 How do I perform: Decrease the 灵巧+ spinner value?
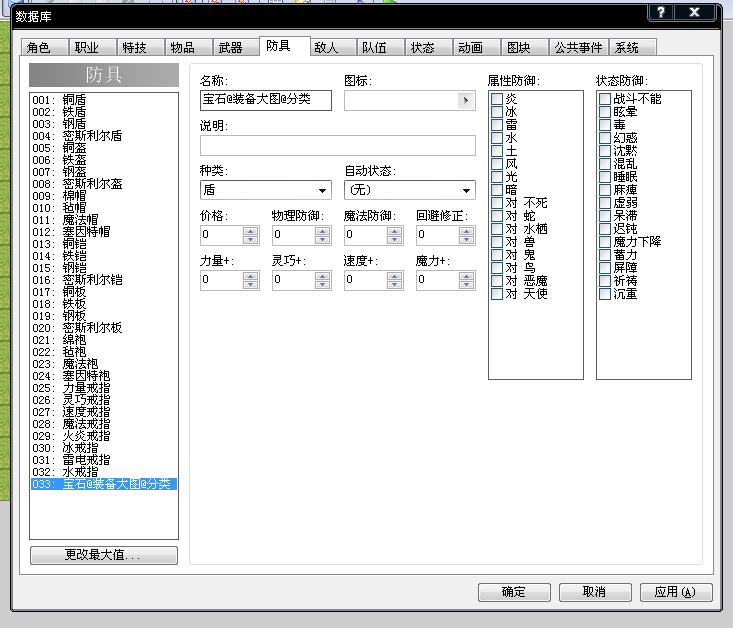tap(323, 285)
